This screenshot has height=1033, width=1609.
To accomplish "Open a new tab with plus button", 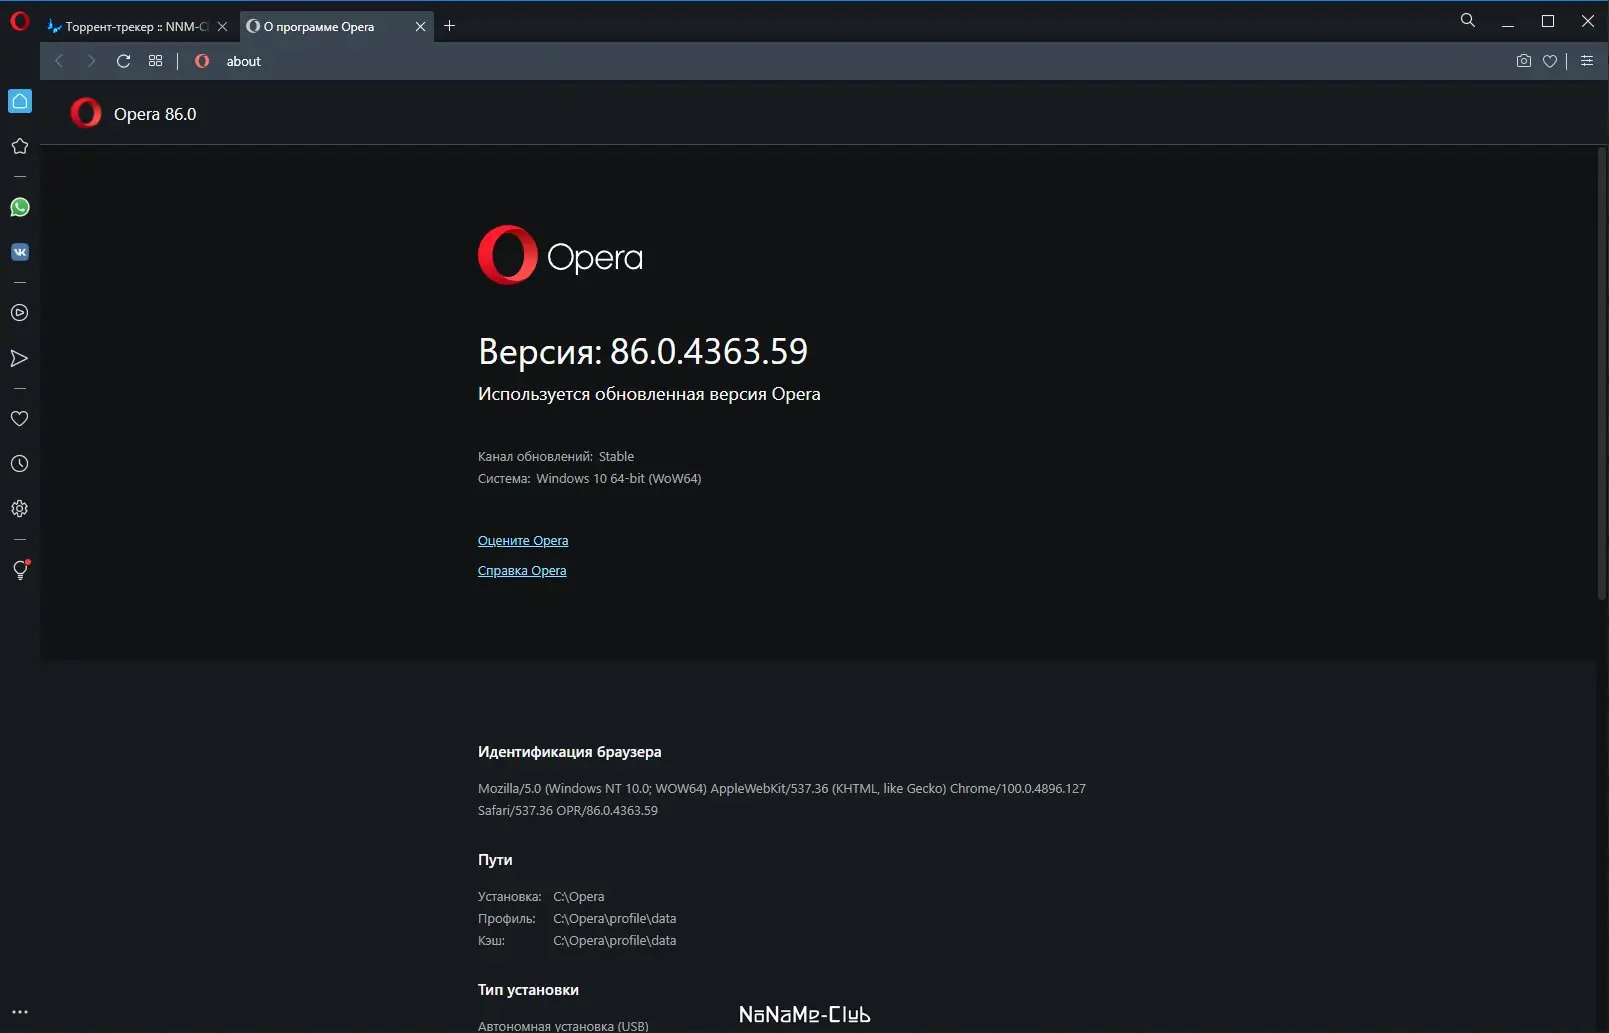I will pyautogui.click(x=449, y=26).
